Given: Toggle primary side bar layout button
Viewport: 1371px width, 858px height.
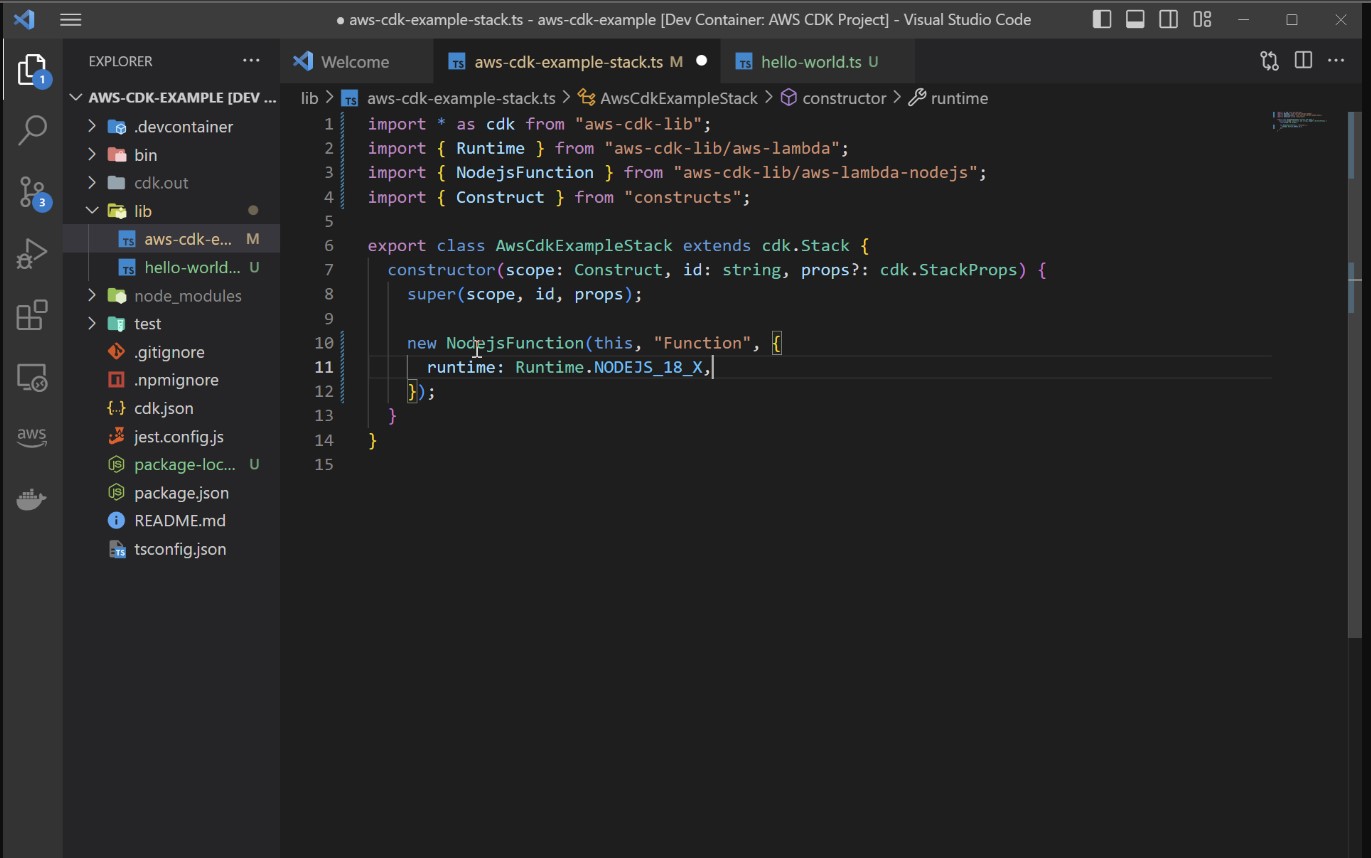Looking at the screenshot, I should click(x=1102, y=19).
